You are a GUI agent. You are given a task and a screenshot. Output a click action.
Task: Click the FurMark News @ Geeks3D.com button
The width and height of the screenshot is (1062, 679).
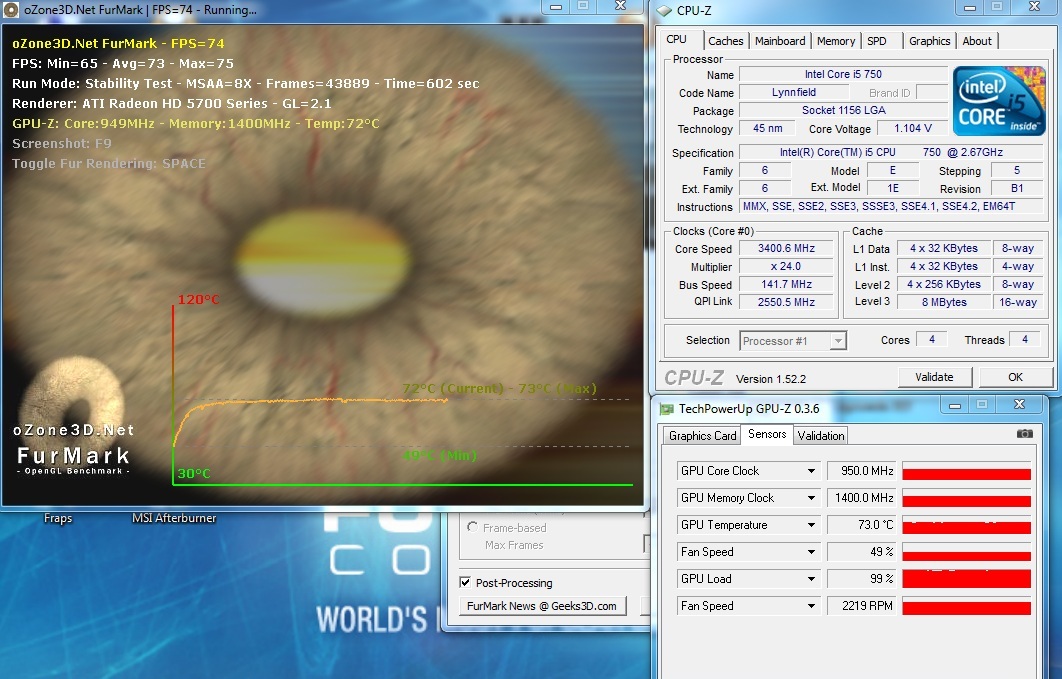pyautogui.click(x=542, y=606)
